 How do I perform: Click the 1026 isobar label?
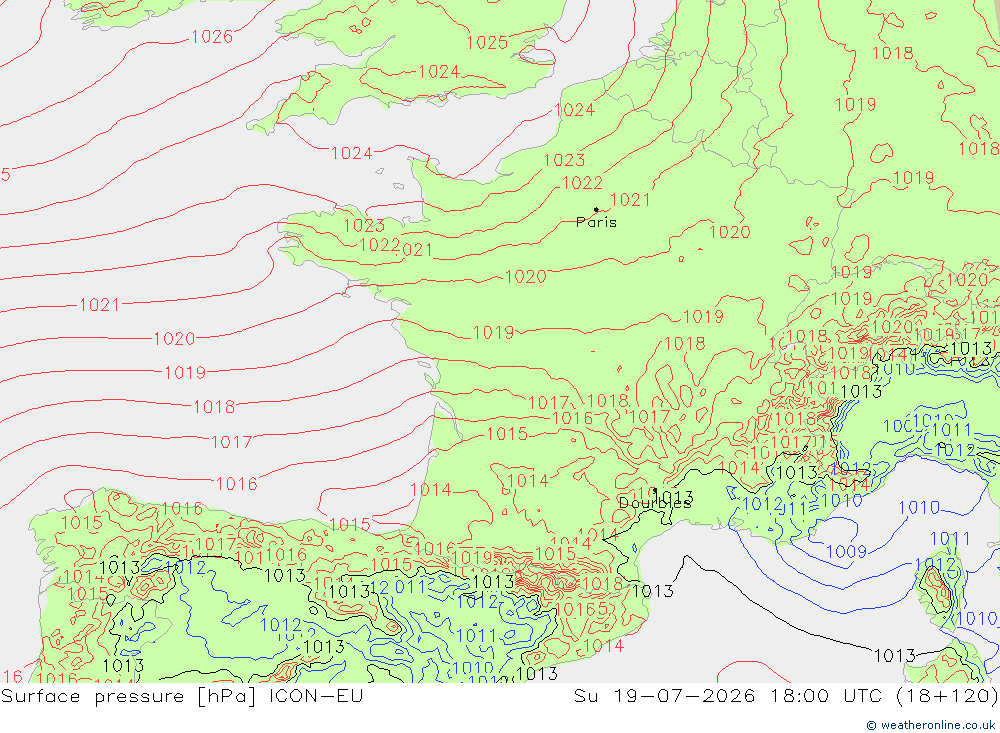coord(212,36)
